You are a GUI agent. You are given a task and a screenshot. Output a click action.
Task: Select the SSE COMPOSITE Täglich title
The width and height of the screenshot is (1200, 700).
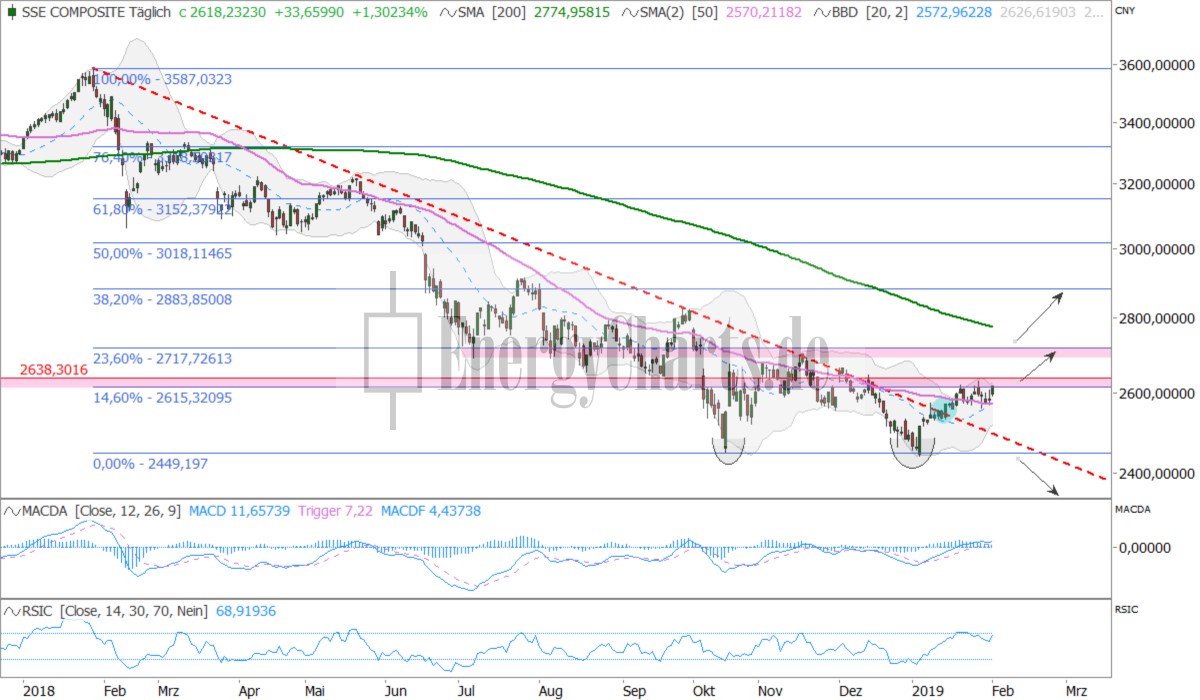pos(96,13)
